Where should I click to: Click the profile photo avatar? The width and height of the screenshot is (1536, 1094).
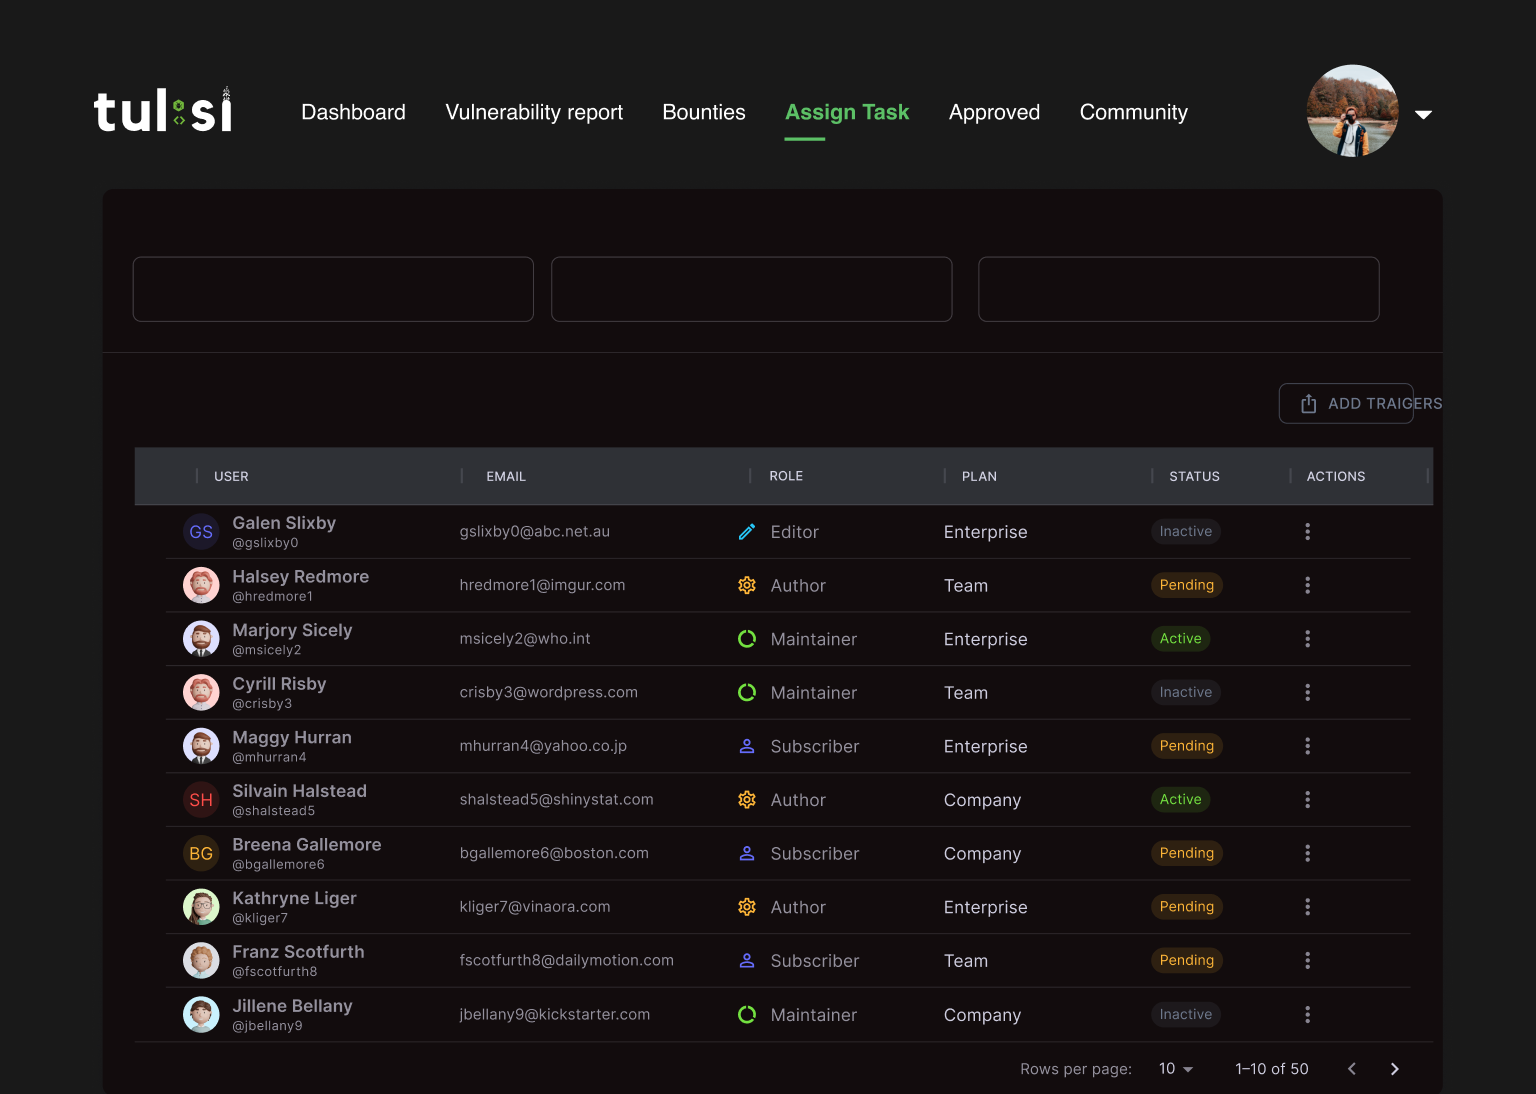tap(1352, 111)
